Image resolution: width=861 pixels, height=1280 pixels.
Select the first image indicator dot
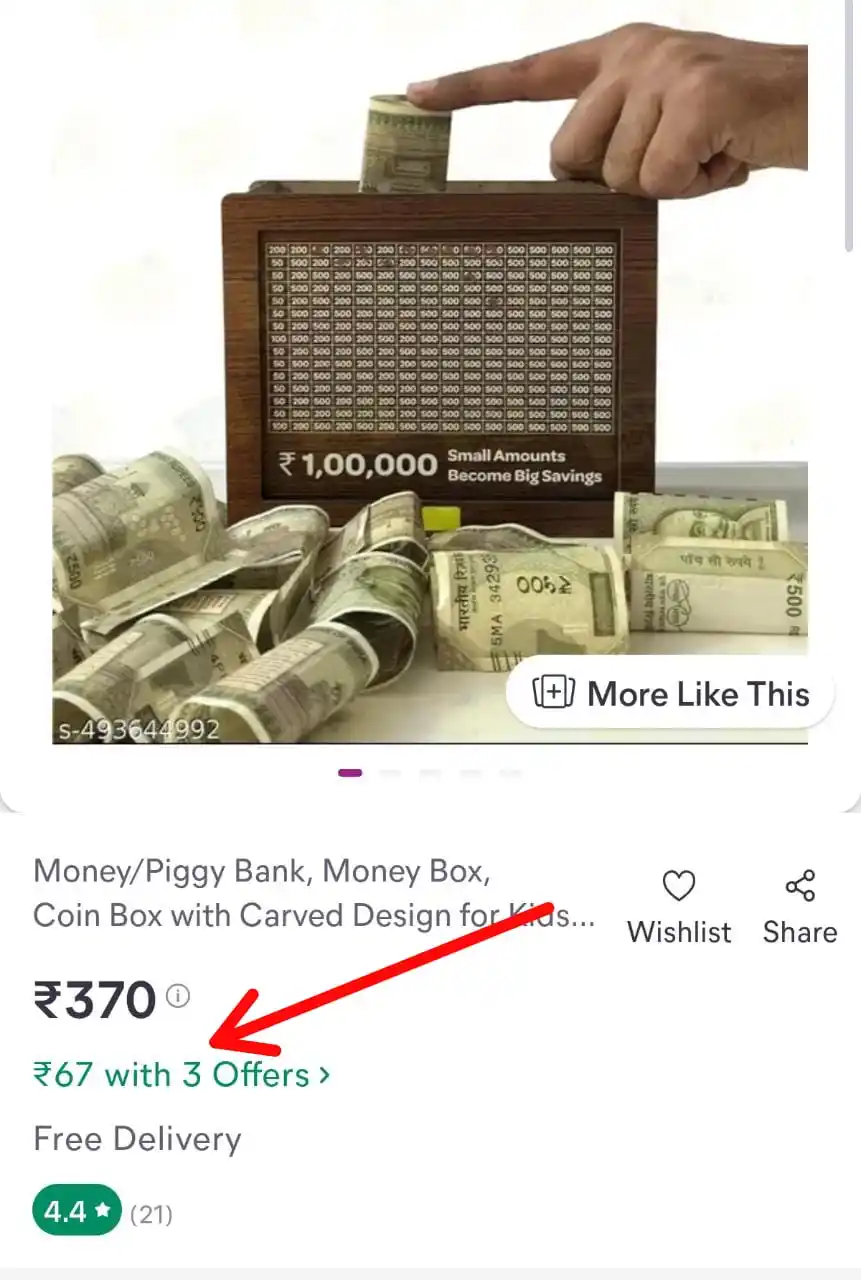click(350, 772)
